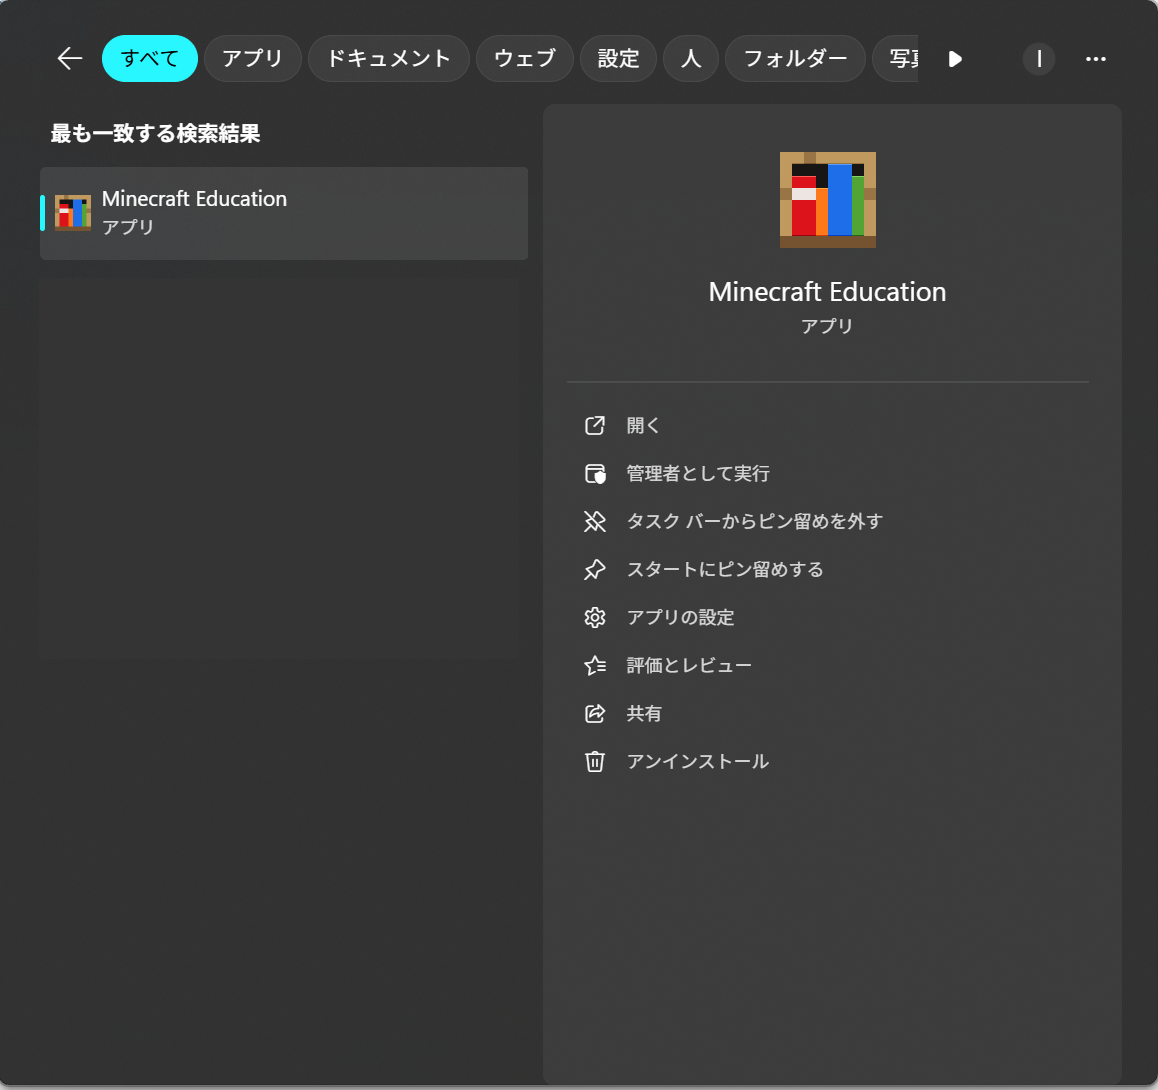Switch to the ウェブ filter tab
The image size is (1158, 1090).
[x=525, y=58]
